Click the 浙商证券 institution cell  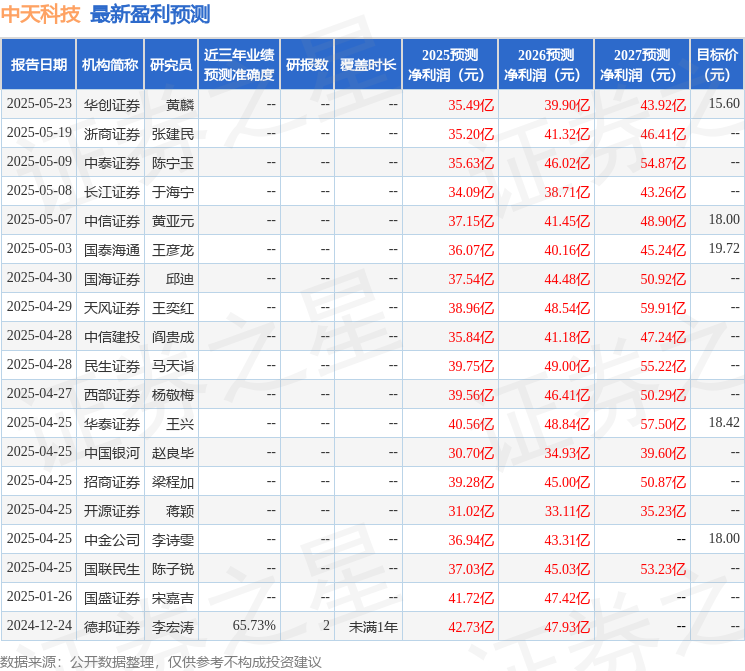coord(112,134)
